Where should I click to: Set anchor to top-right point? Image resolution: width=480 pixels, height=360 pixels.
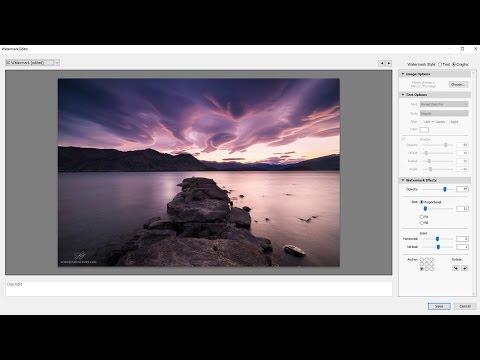432,259
